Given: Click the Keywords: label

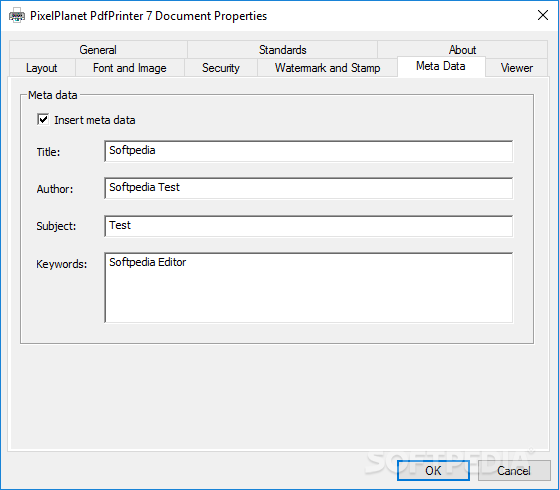Looking at the screenshot, I should 62,264.
